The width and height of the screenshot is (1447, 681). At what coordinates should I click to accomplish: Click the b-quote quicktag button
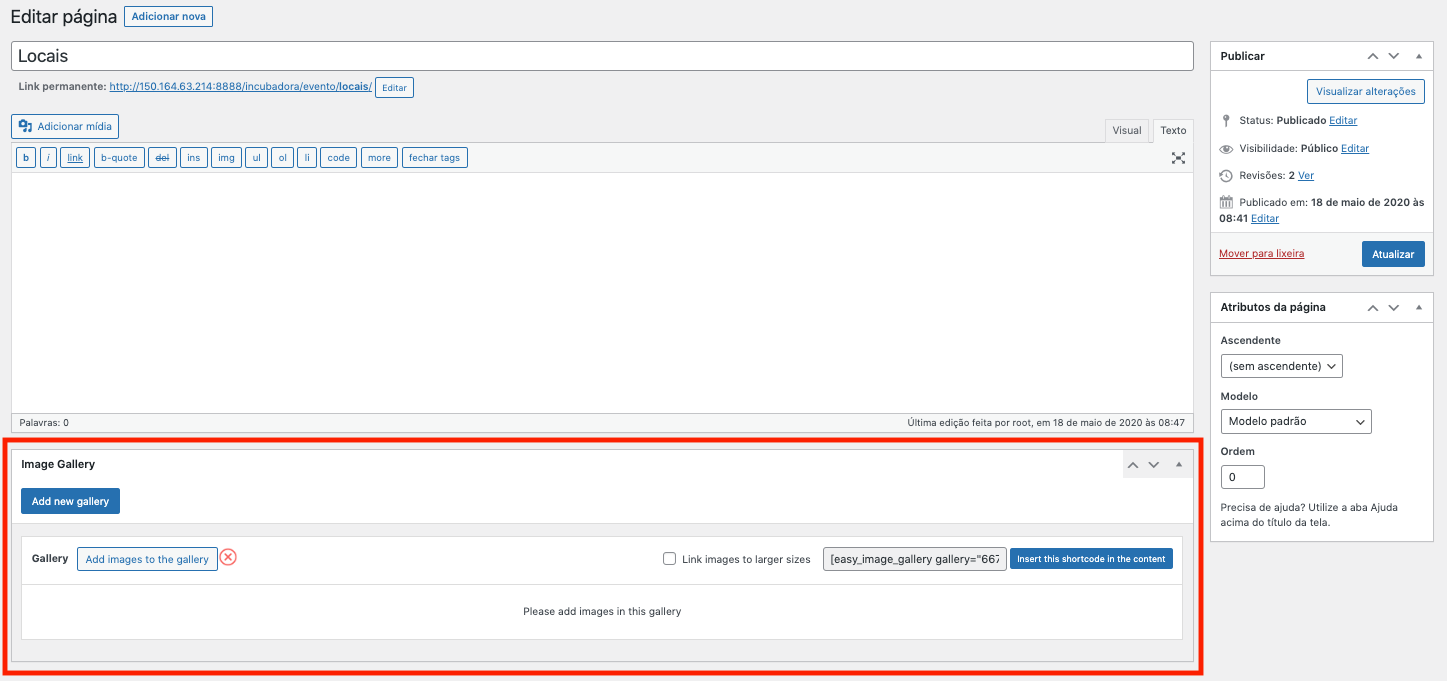pos(118,158)
